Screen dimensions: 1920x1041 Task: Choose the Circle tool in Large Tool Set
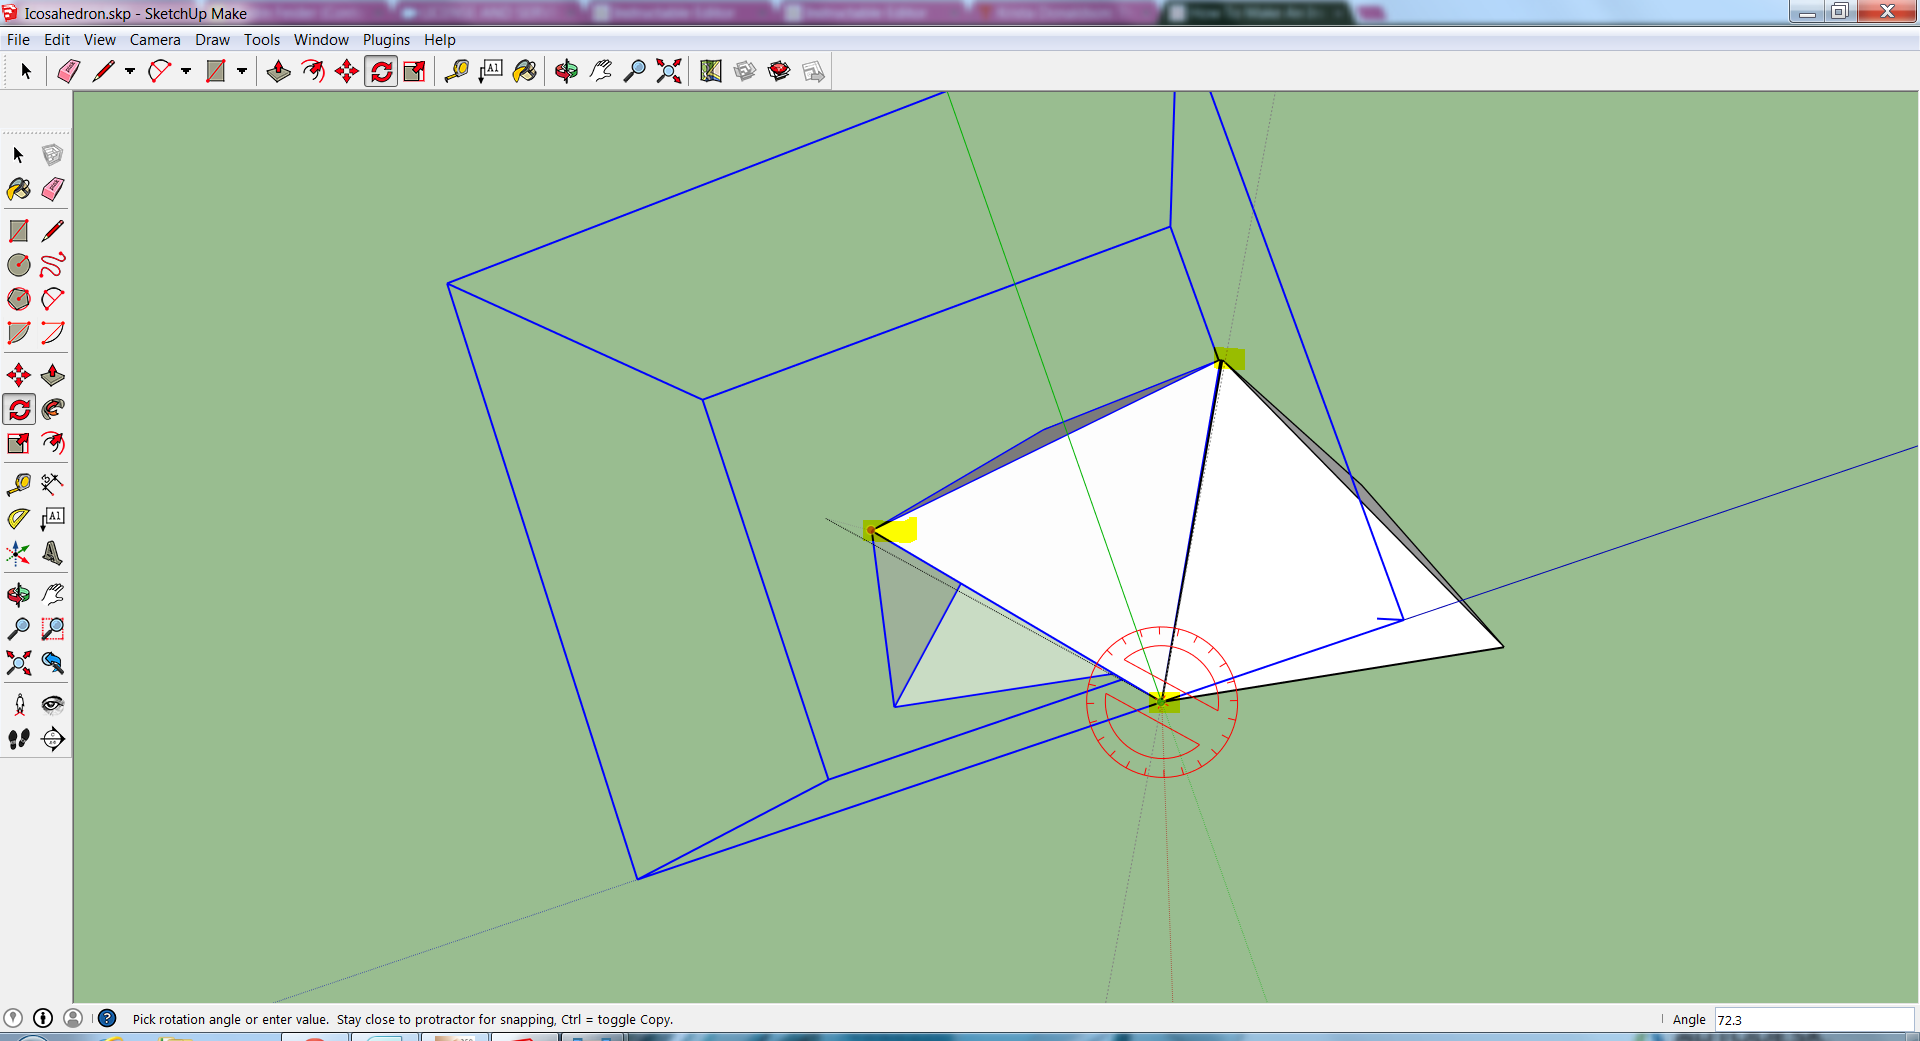(x=19, y=265)
